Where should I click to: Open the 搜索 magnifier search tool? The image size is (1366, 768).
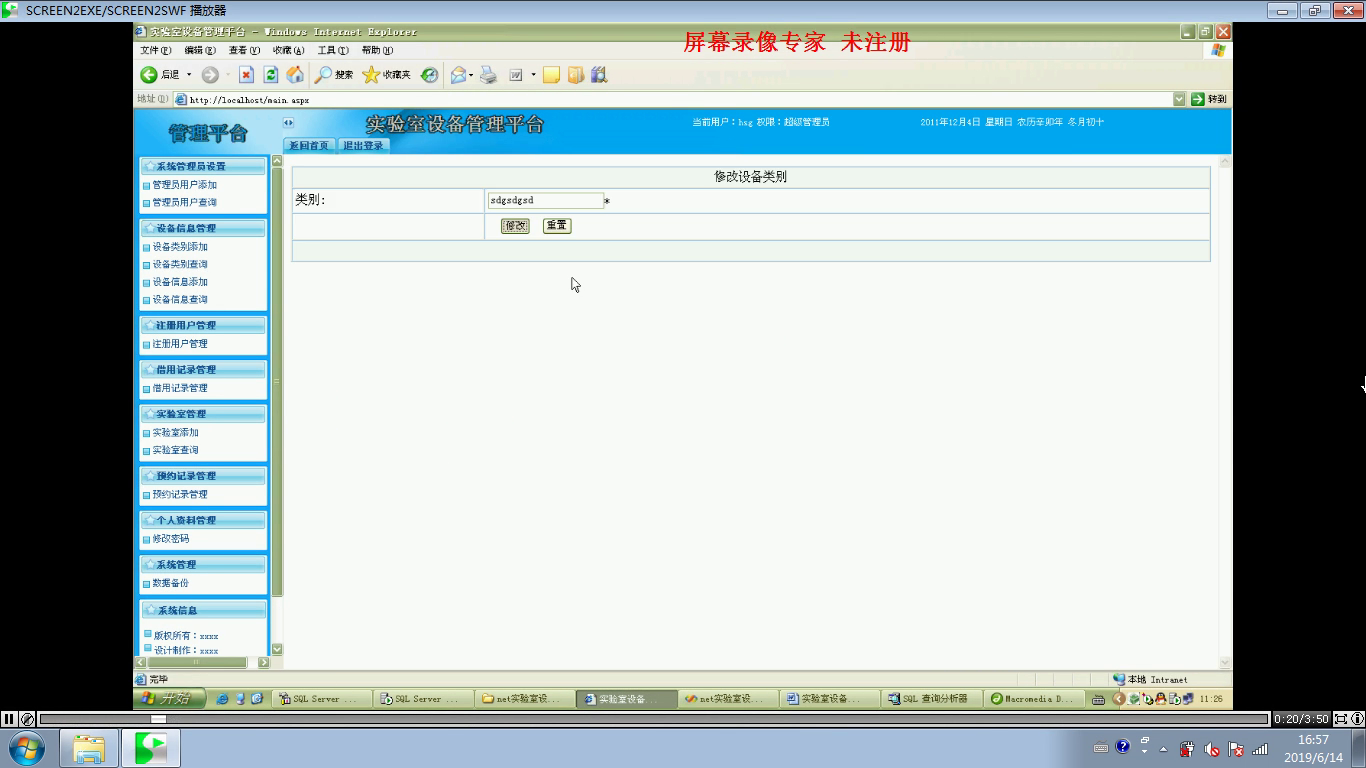(x=334, y=75)
